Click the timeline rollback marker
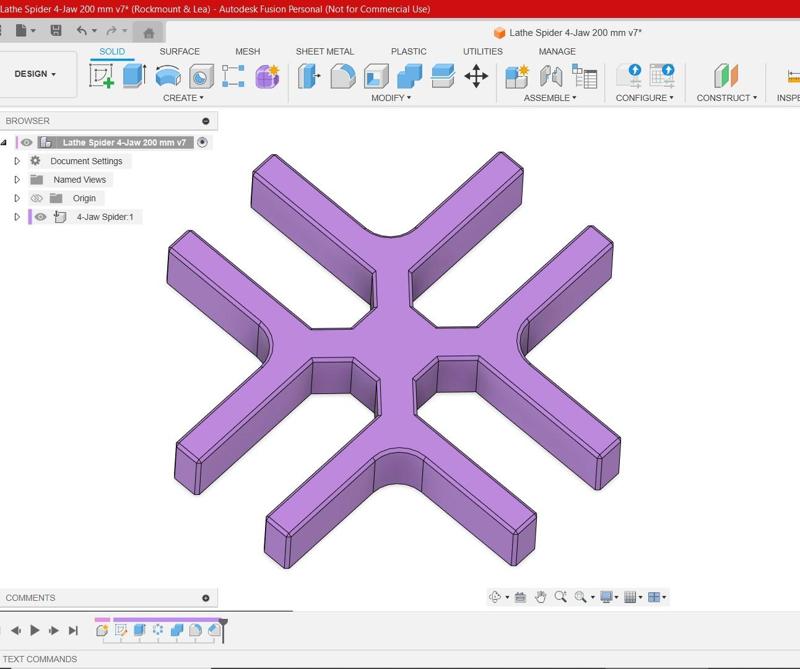This screenshot has height=669, width=800. pos(223,629)
